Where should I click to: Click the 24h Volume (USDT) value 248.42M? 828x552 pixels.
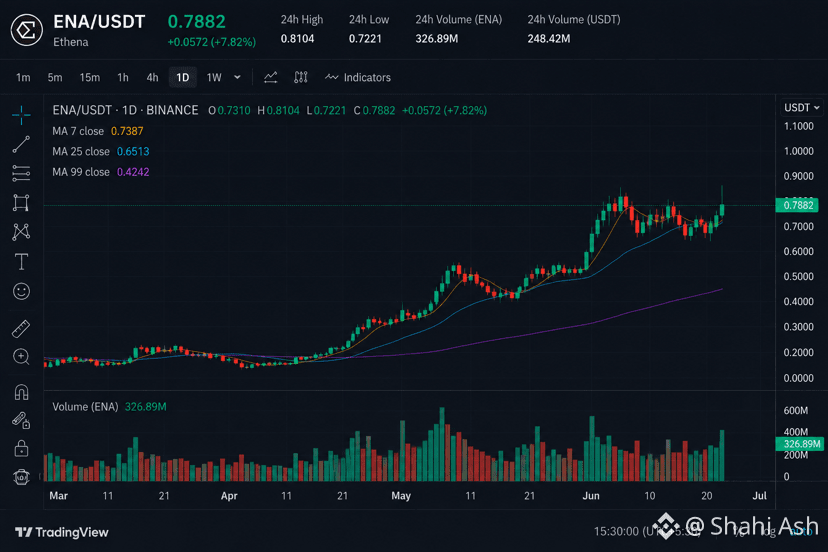click(549, 39)
